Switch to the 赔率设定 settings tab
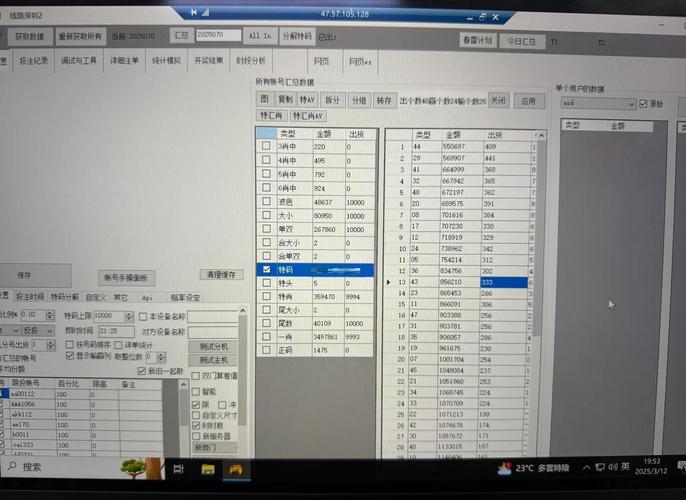This screenshot has width=686, height=500. [x=185, y=297]
